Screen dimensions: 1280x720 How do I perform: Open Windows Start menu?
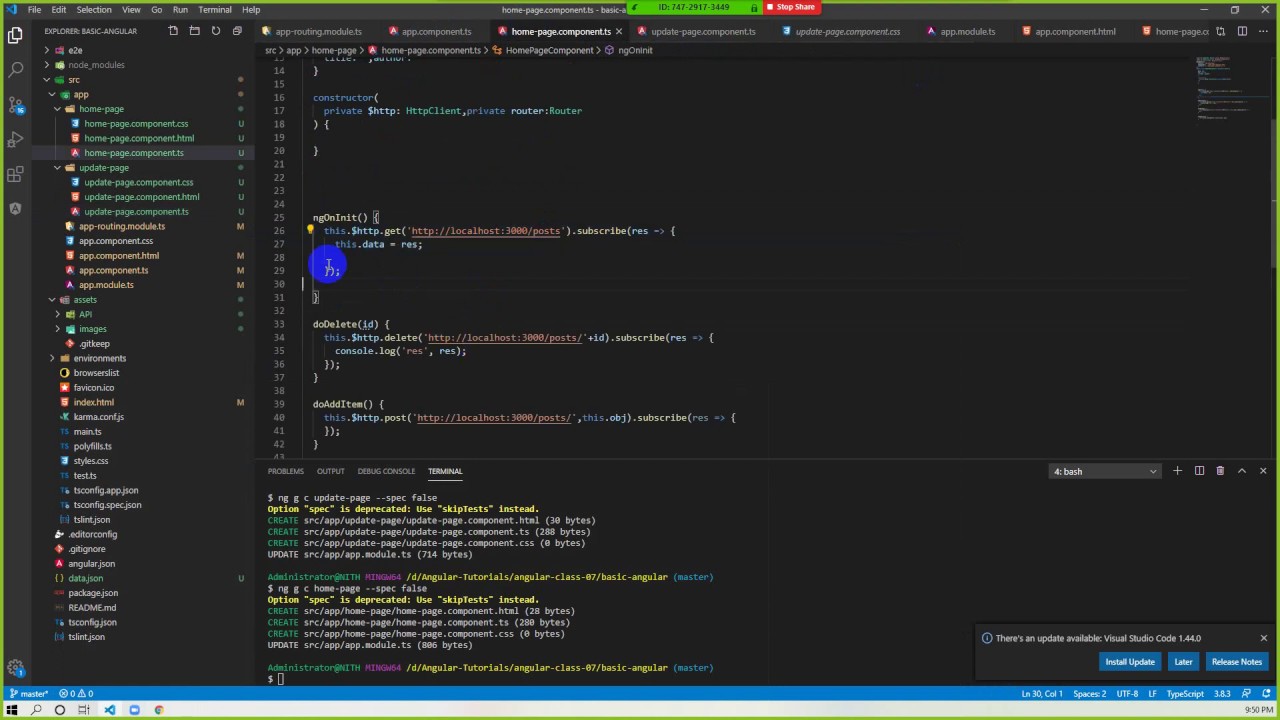[13, 710]
